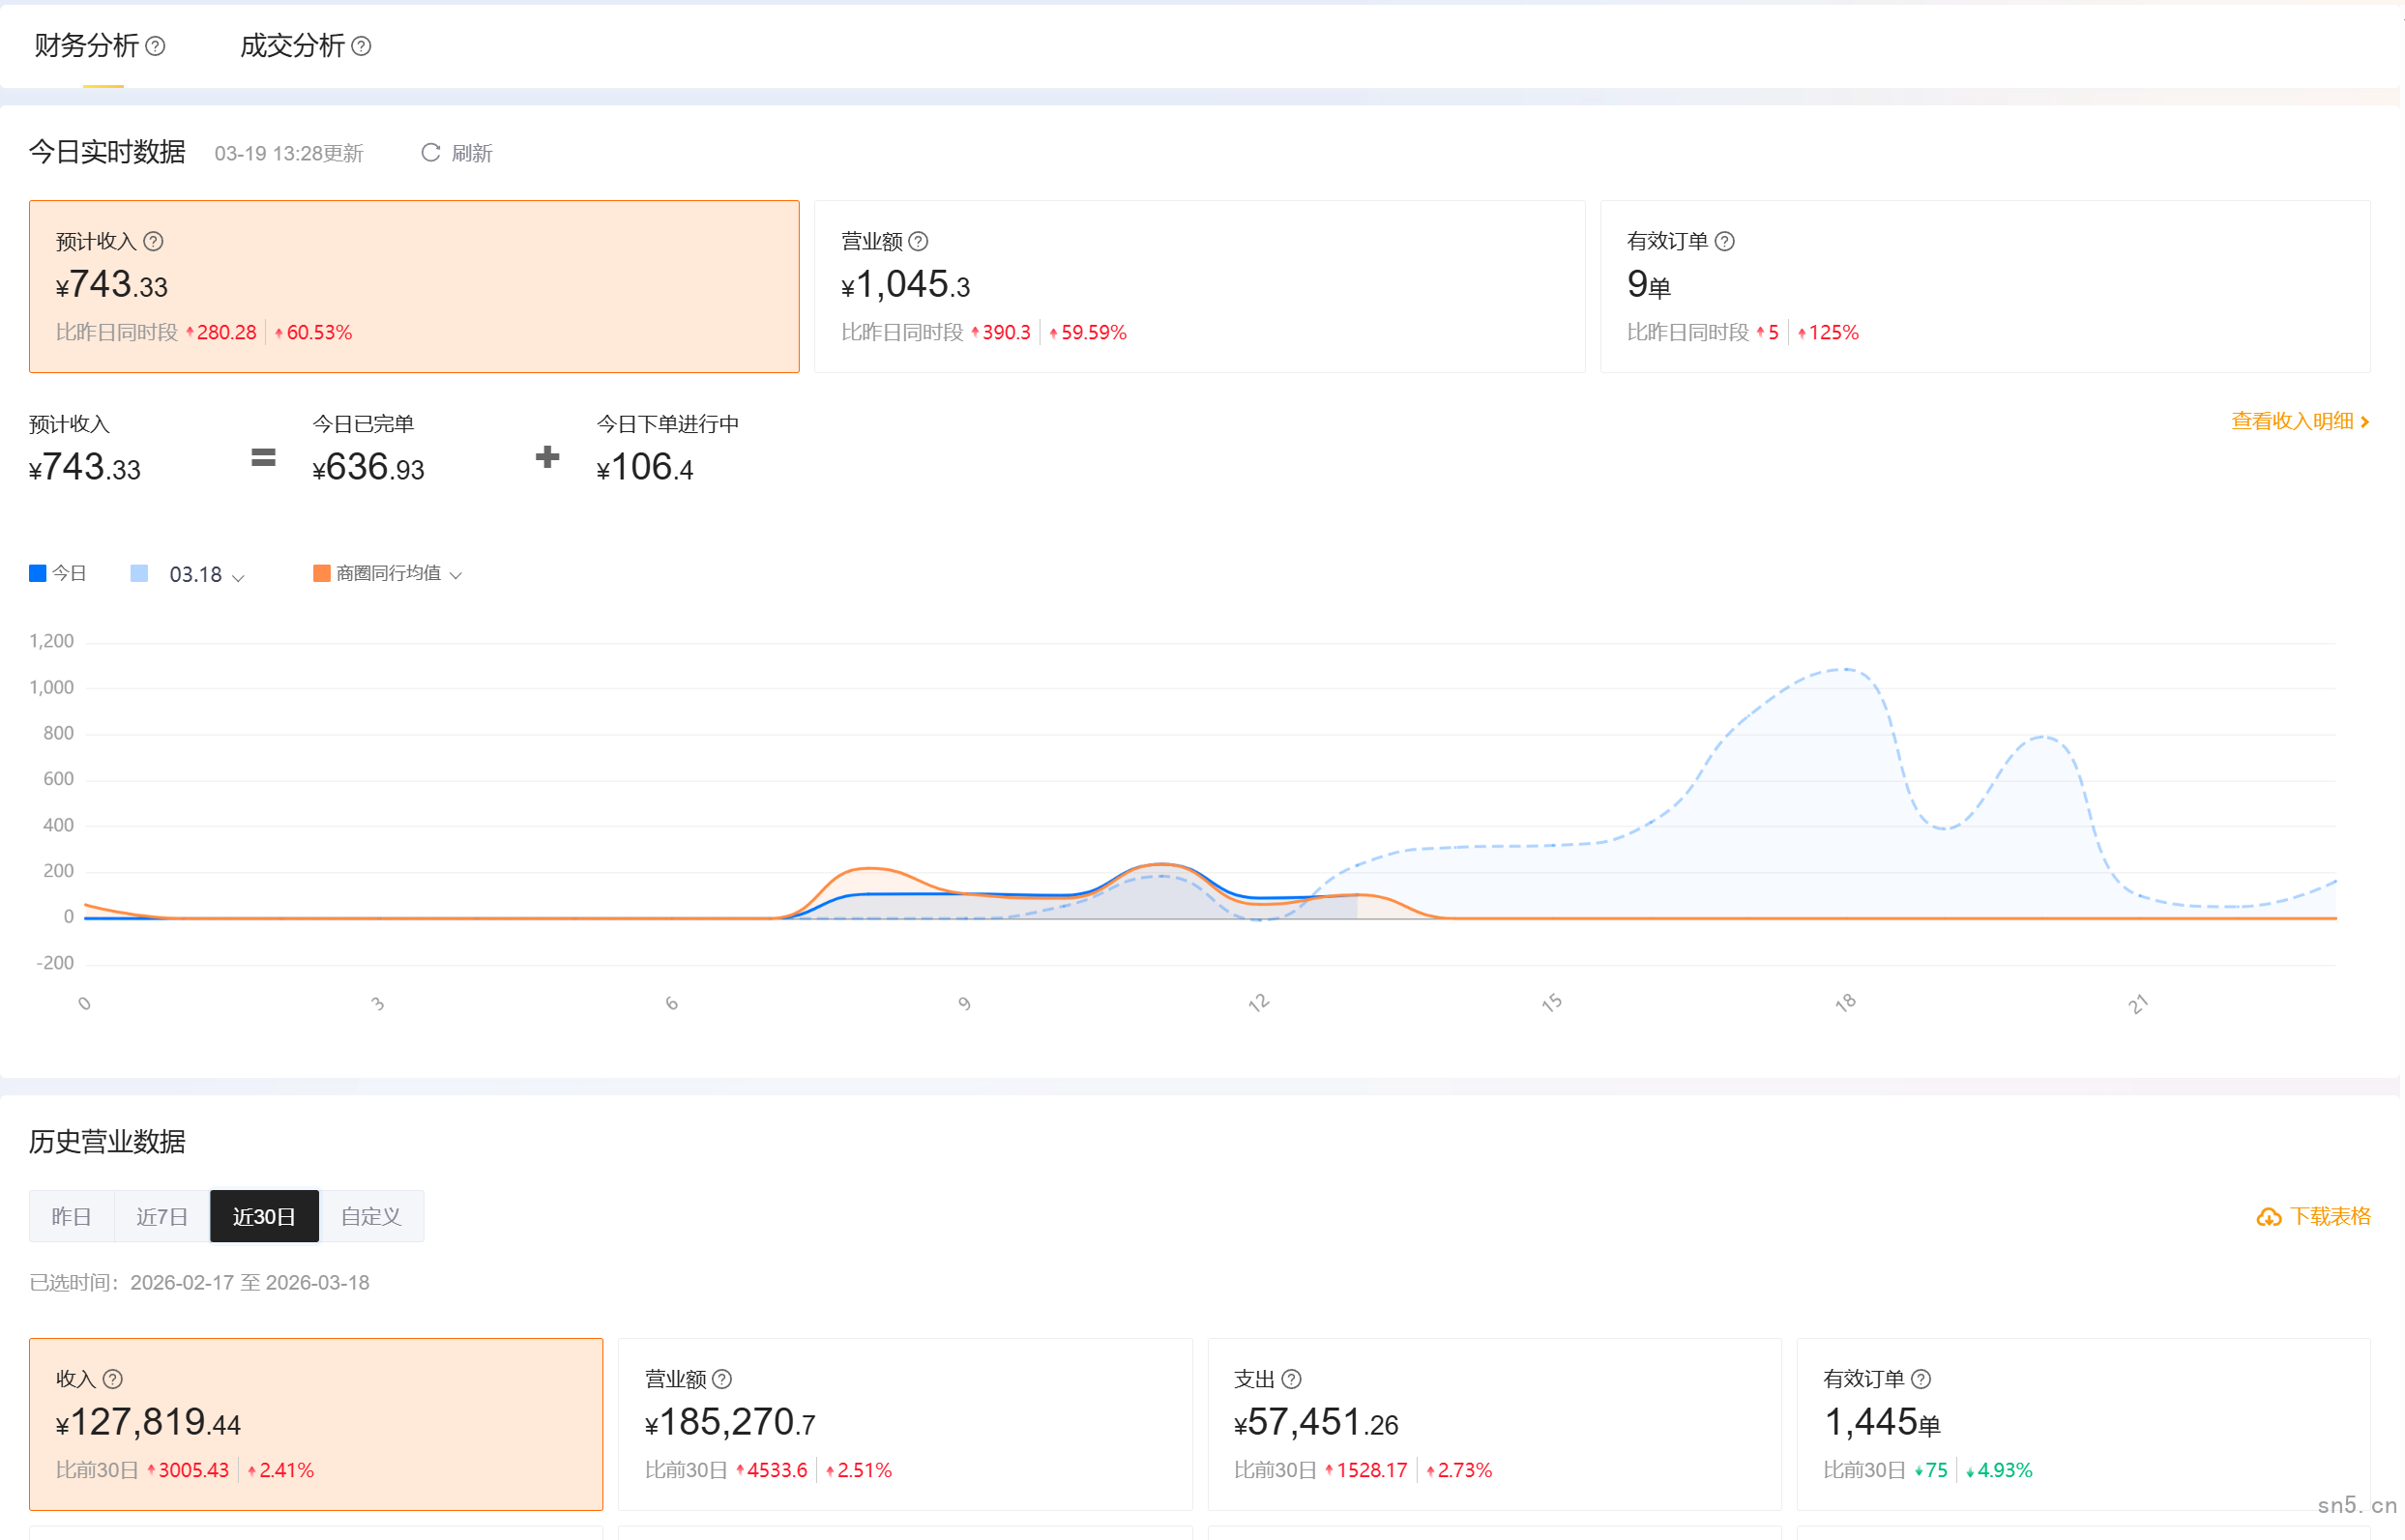This screenshot has width=2405, height=1540.
Task: Click help icon beside 收入 history card
Action: [113, 1379]
